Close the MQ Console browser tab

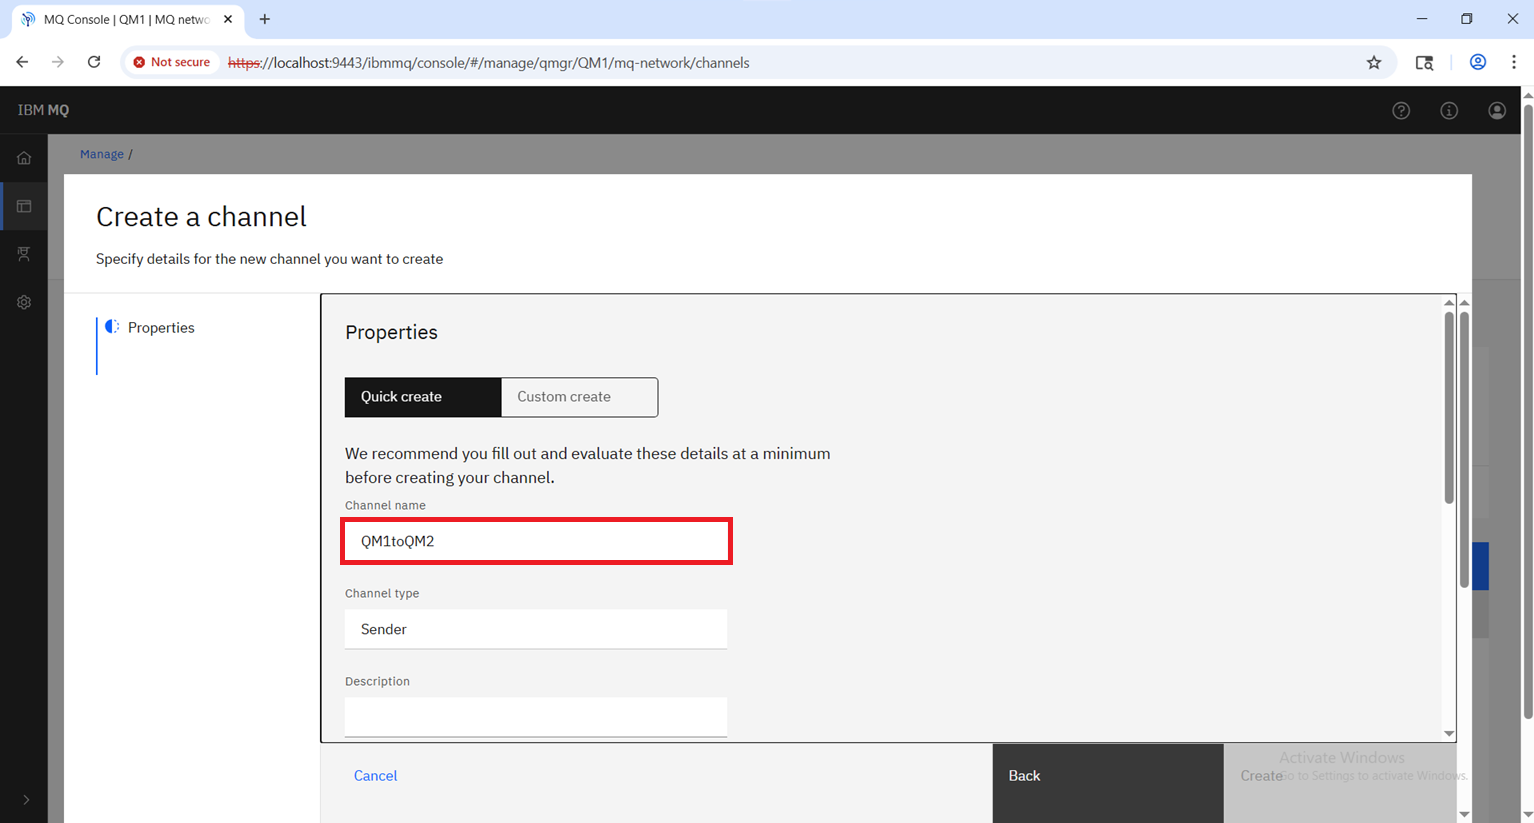tap(228, 19)
